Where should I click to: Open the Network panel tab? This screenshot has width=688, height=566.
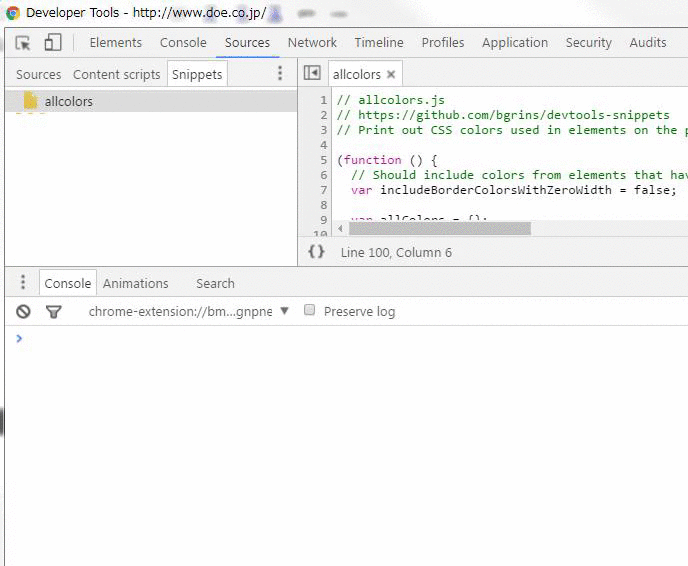click(312, 43)
